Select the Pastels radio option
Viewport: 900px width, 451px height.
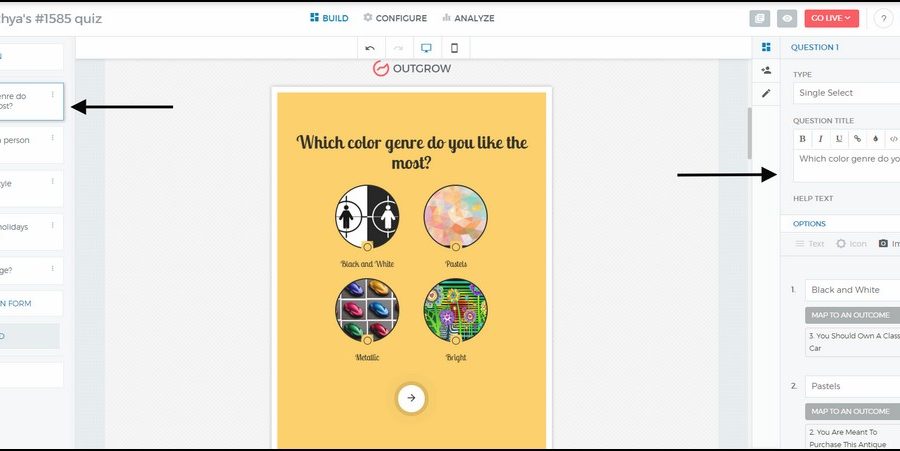pos(456,247)
